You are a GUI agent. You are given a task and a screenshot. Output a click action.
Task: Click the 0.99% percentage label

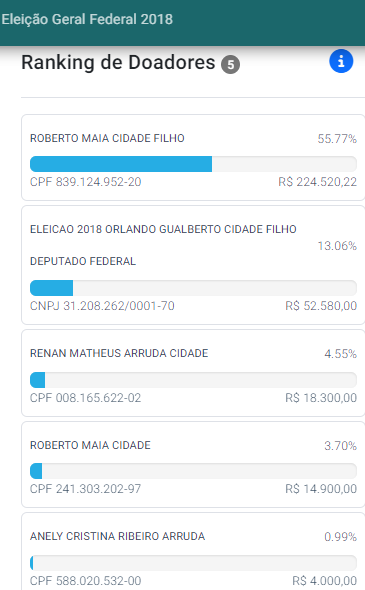pos(341,537)
